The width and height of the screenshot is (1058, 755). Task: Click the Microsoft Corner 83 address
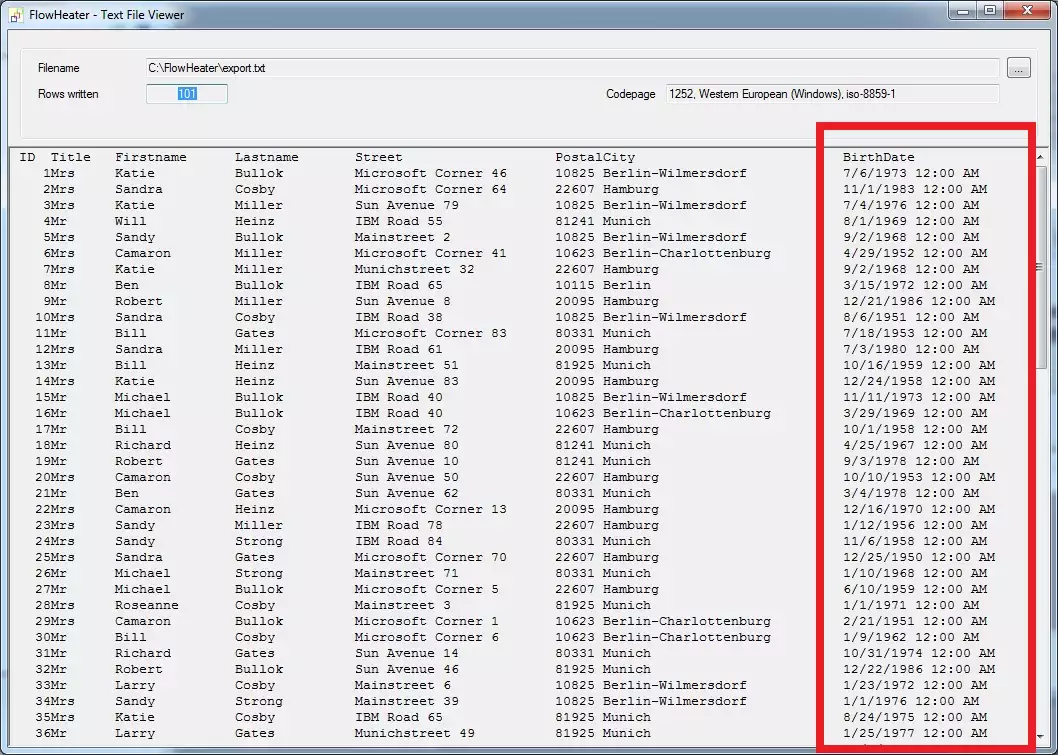point(430,333)
